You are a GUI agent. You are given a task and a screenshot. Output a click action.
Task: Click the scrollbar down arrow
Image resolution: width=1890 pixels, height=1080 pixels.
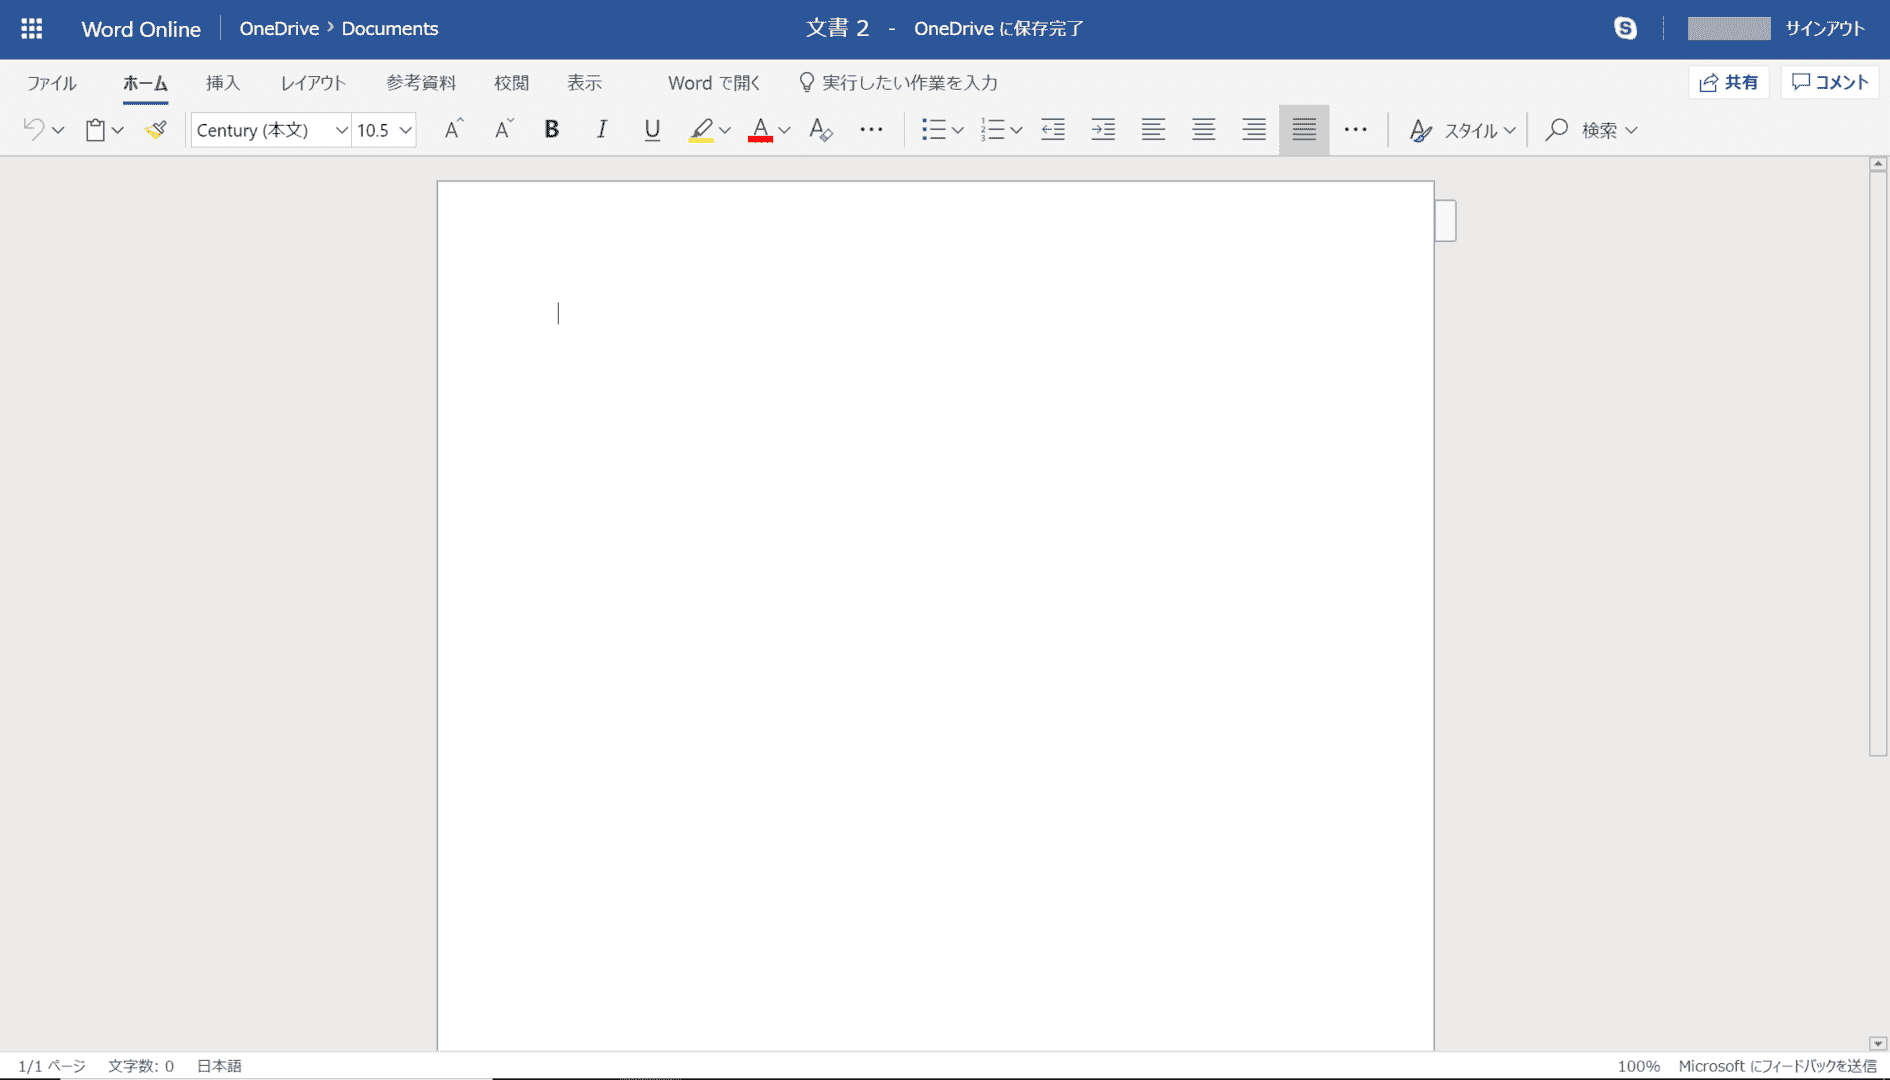click(1878, 1043)
